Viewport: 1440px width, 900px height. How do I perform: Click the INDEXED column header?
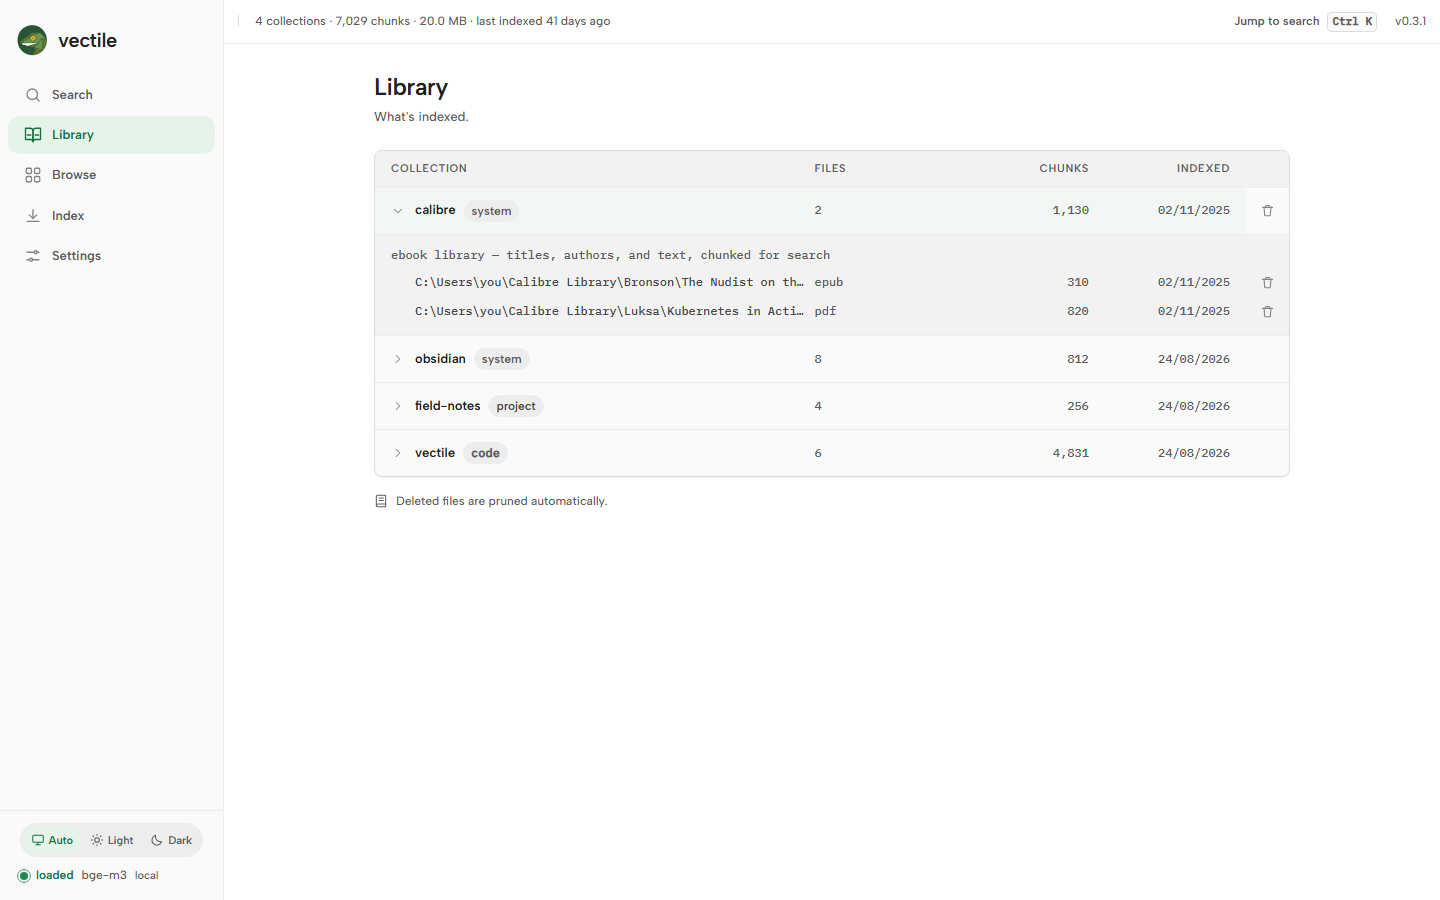click(x=1203, y=168)
